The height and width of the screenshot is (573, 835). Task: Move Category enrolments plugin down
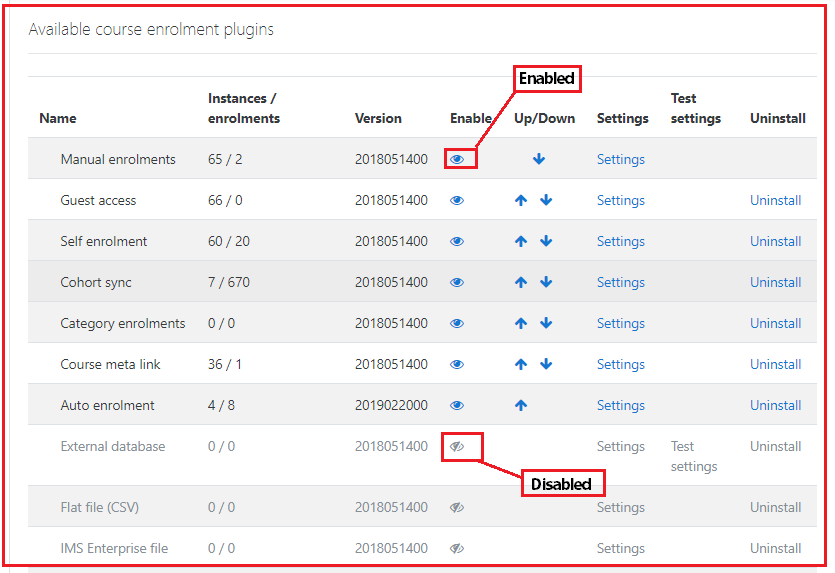pyautogui.click(x=546, y=323)
